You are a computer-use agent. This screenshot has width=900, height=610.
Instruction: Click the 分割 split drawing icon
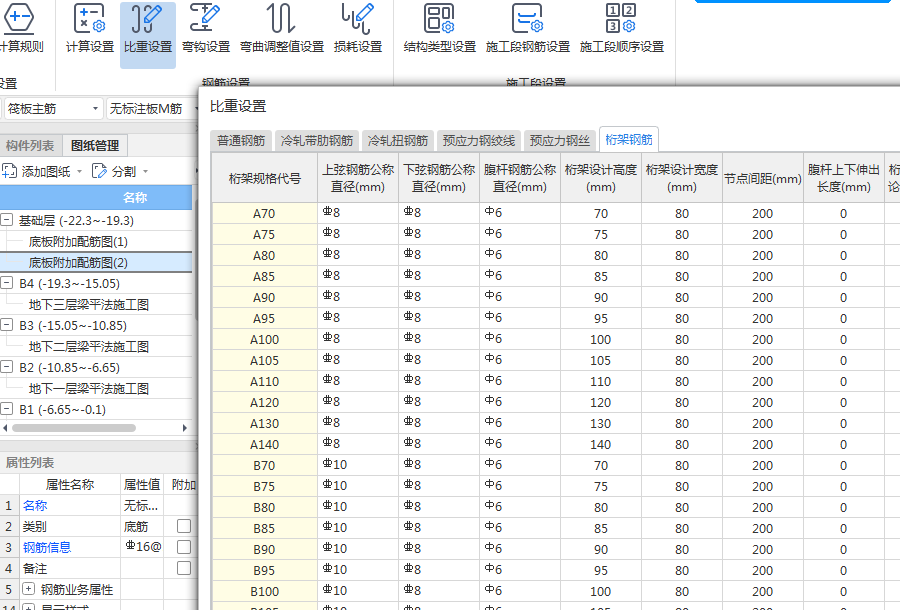[99, 171]
